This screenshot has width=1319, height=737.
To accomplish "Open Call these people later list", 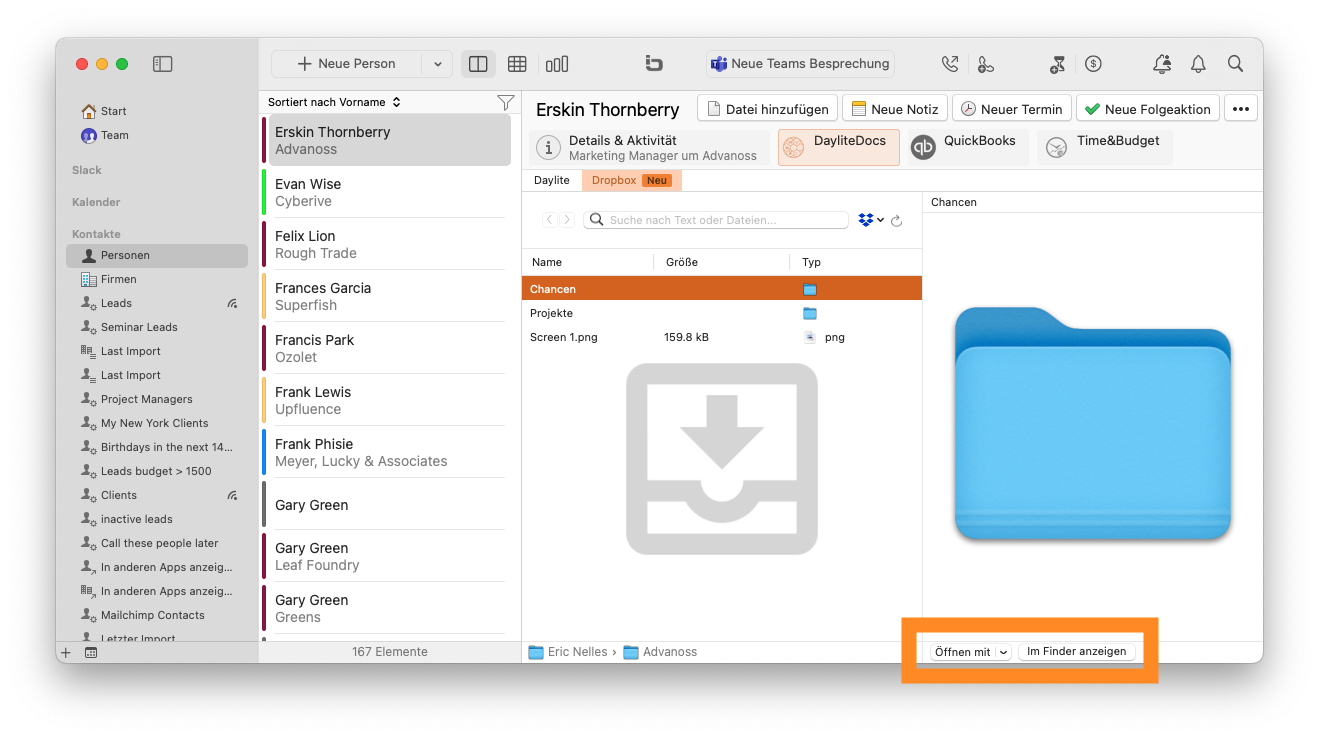I will (x=157, y=544).
